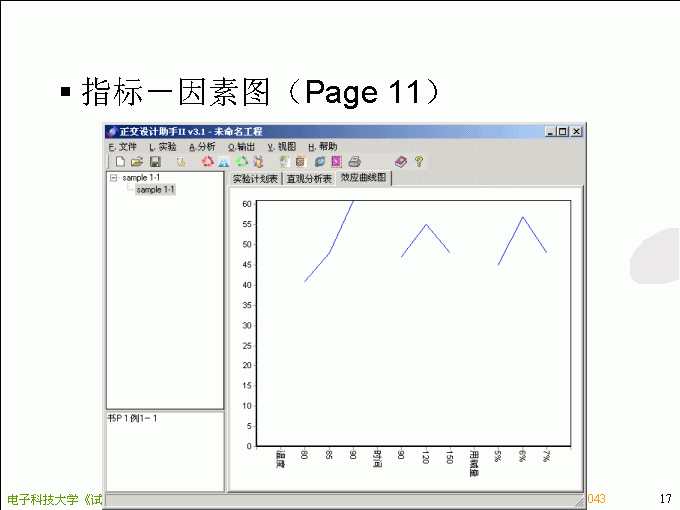Image resolution: width=680 pixels, height=510 pixels.
Task: Open the 帮助 menu
Action: click(322, 147)
